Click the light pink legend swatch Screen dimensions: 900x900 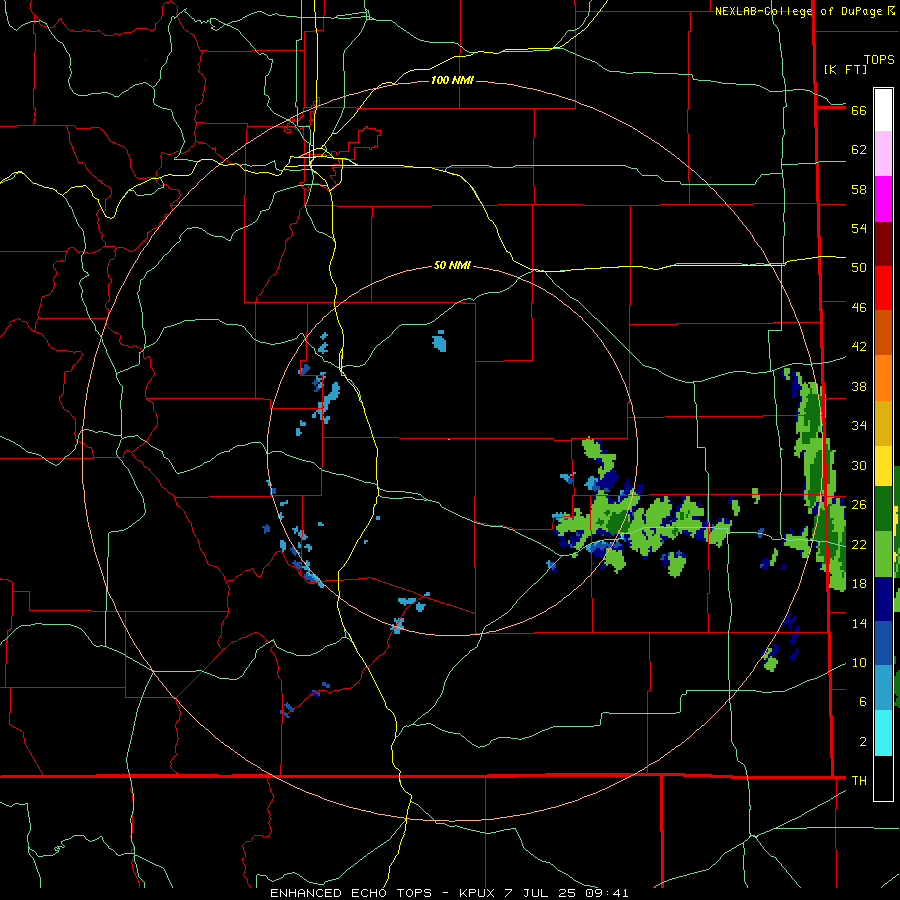coord(883,153)
